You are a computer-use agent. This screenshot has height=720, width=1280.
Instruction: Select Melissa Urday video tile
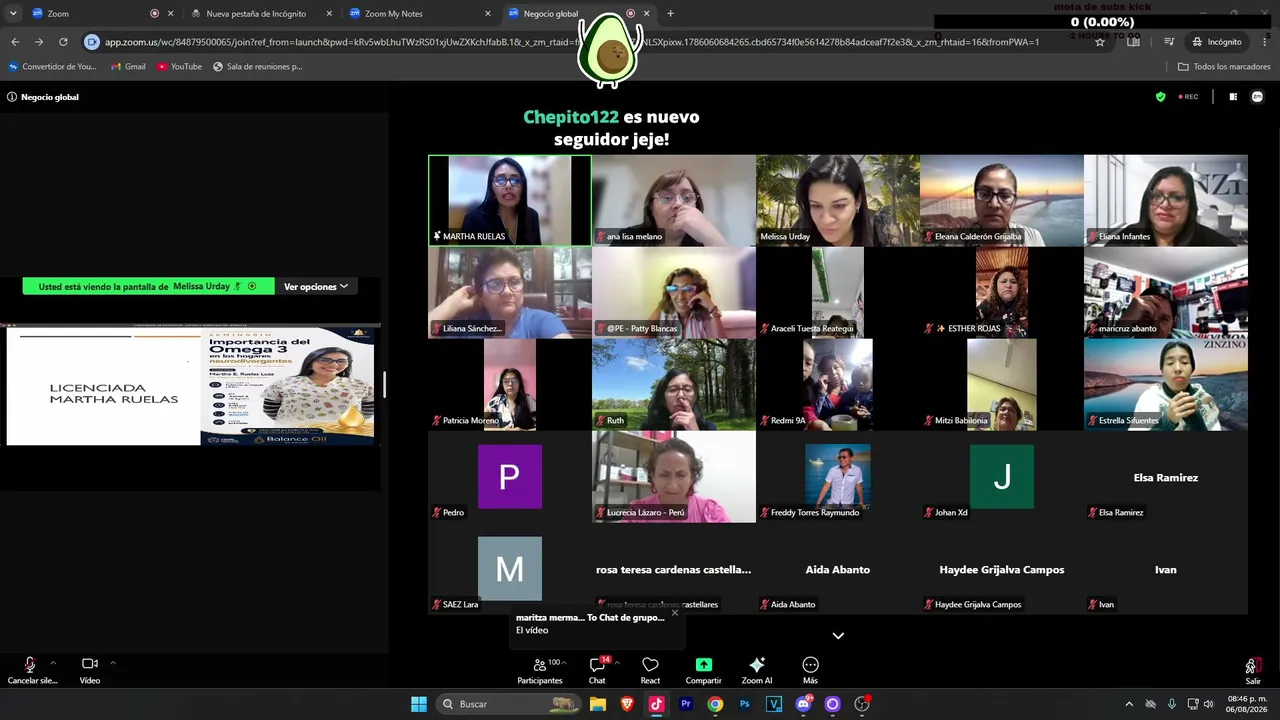838,200
